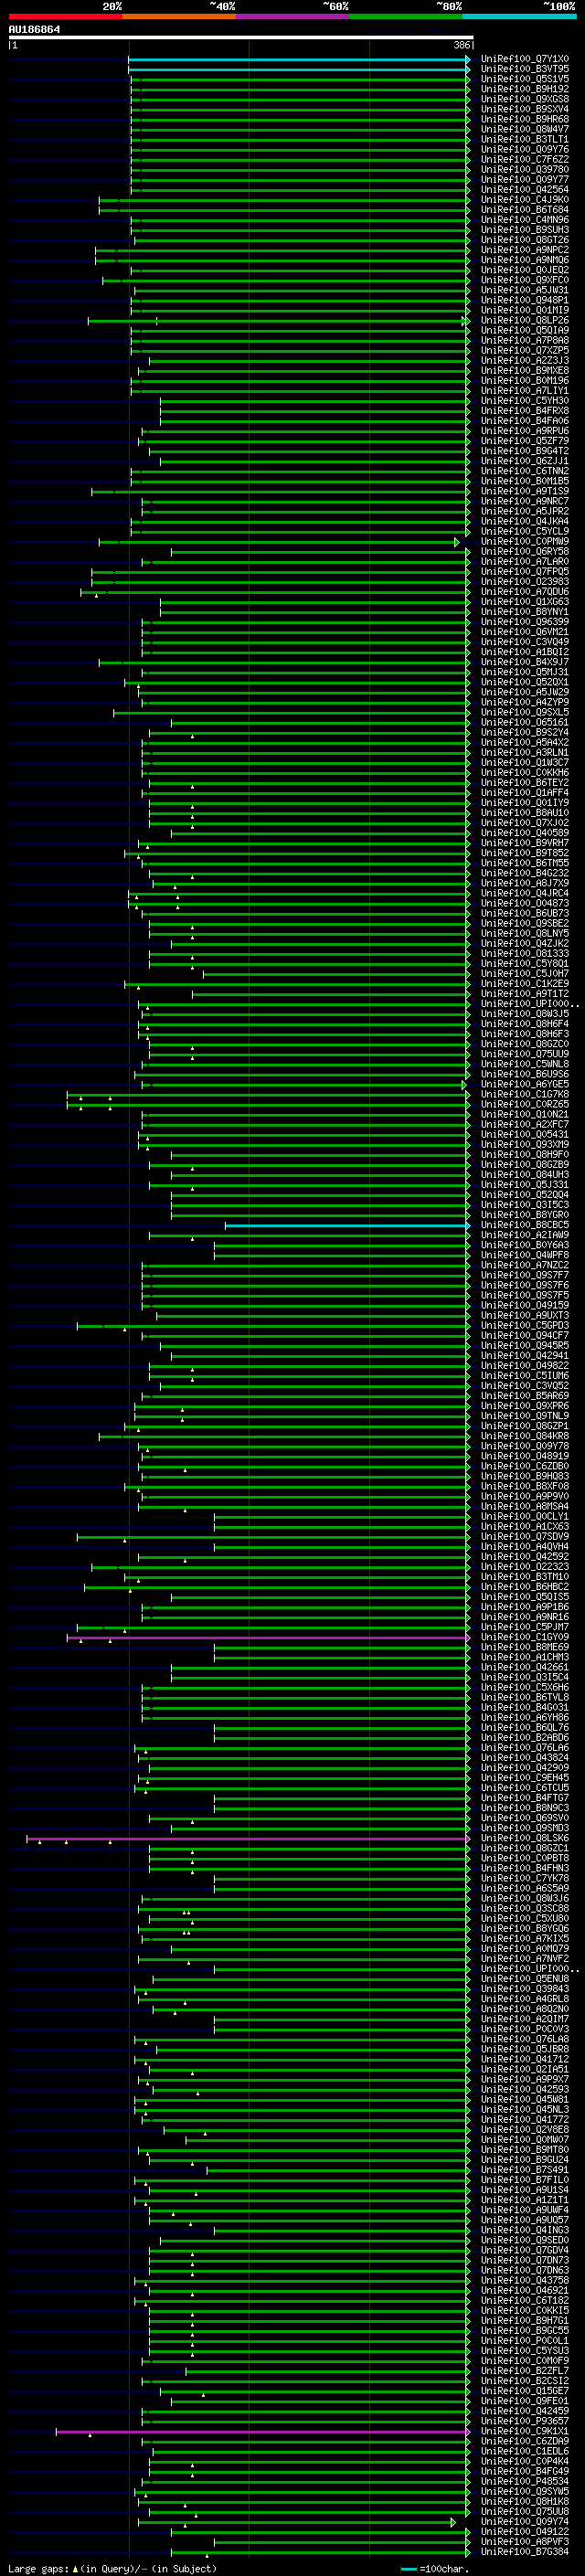
Task: Select the UniRef100_Q39780 label
Action: tap(524, 169)
